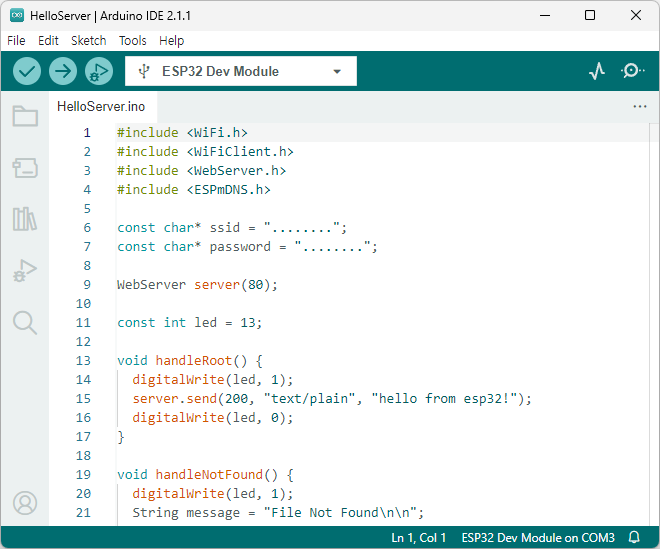Image resolution: width=660 pixels, height=549 pixels.
Task: Click the #include <WebServer.h> line
Action: tap(201, 171)
